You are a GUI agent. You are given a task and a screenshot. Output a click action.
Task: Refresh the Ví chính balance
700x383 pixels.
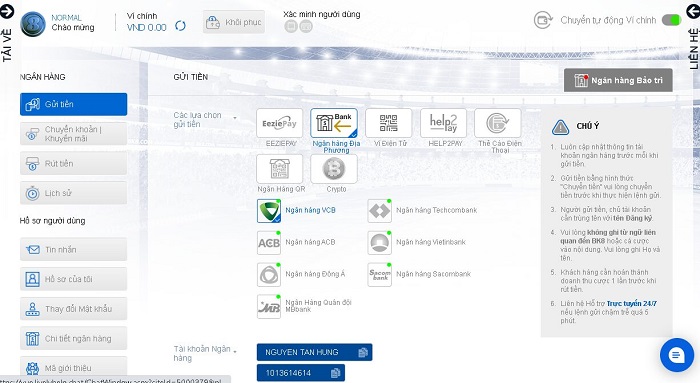180,26
